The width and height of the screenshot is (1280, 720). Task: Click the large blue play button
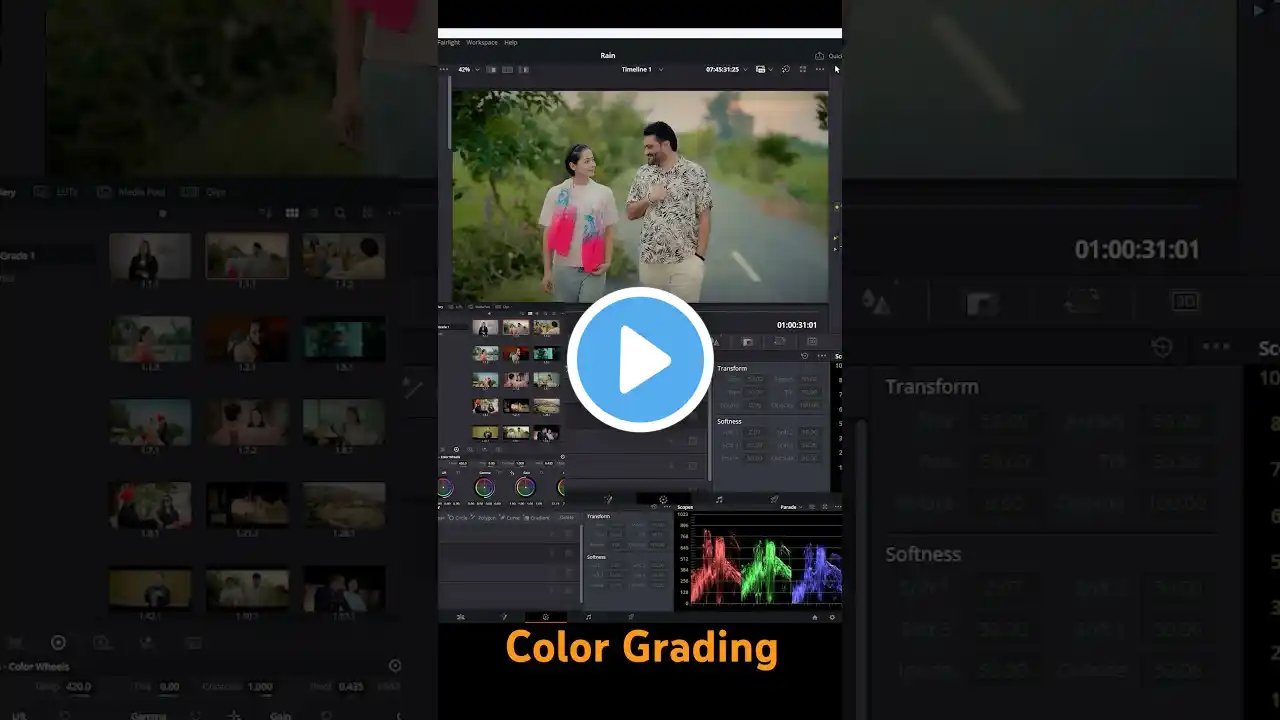click(x=639, y=360)
